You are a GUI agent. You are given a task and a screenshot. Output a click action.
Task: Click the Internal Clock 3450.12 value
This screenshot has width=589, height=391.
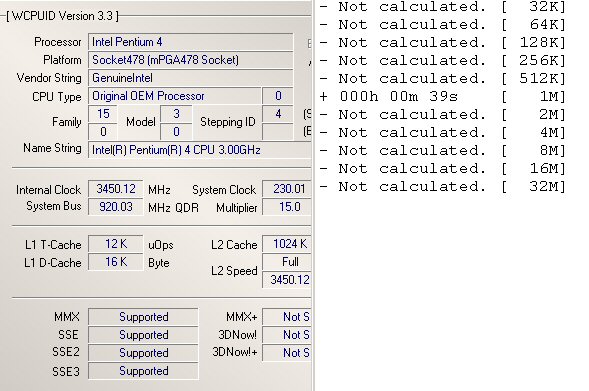pos(116,189)
